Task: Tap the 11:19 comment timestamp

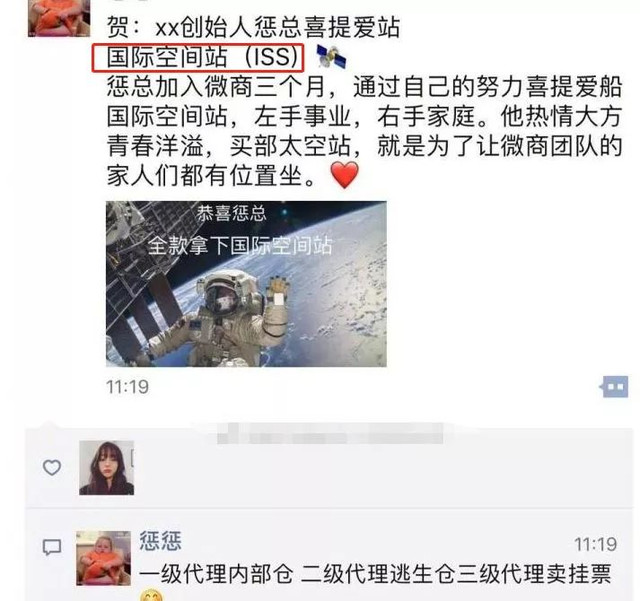Action: (595, 544)
